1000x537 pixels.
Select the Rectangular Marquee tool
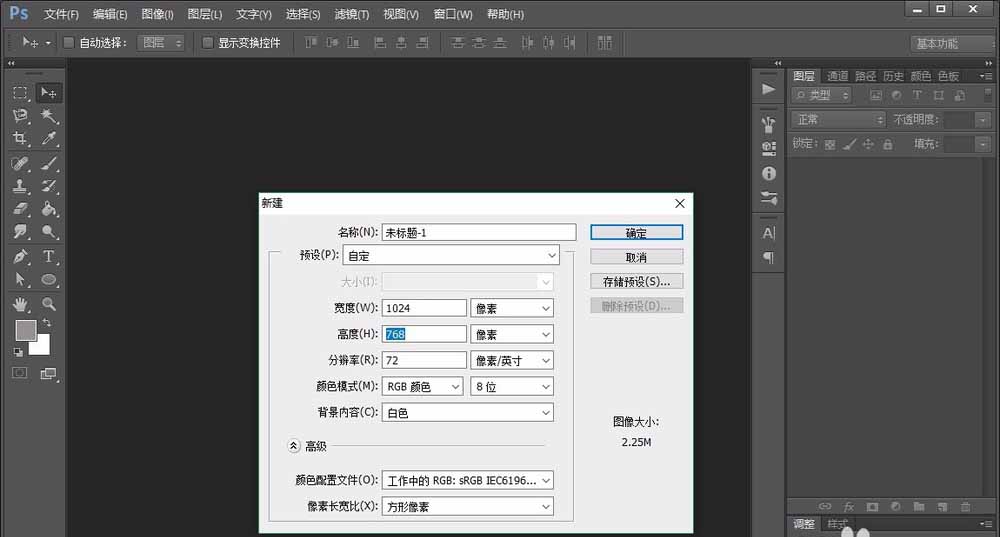point(20,93)
